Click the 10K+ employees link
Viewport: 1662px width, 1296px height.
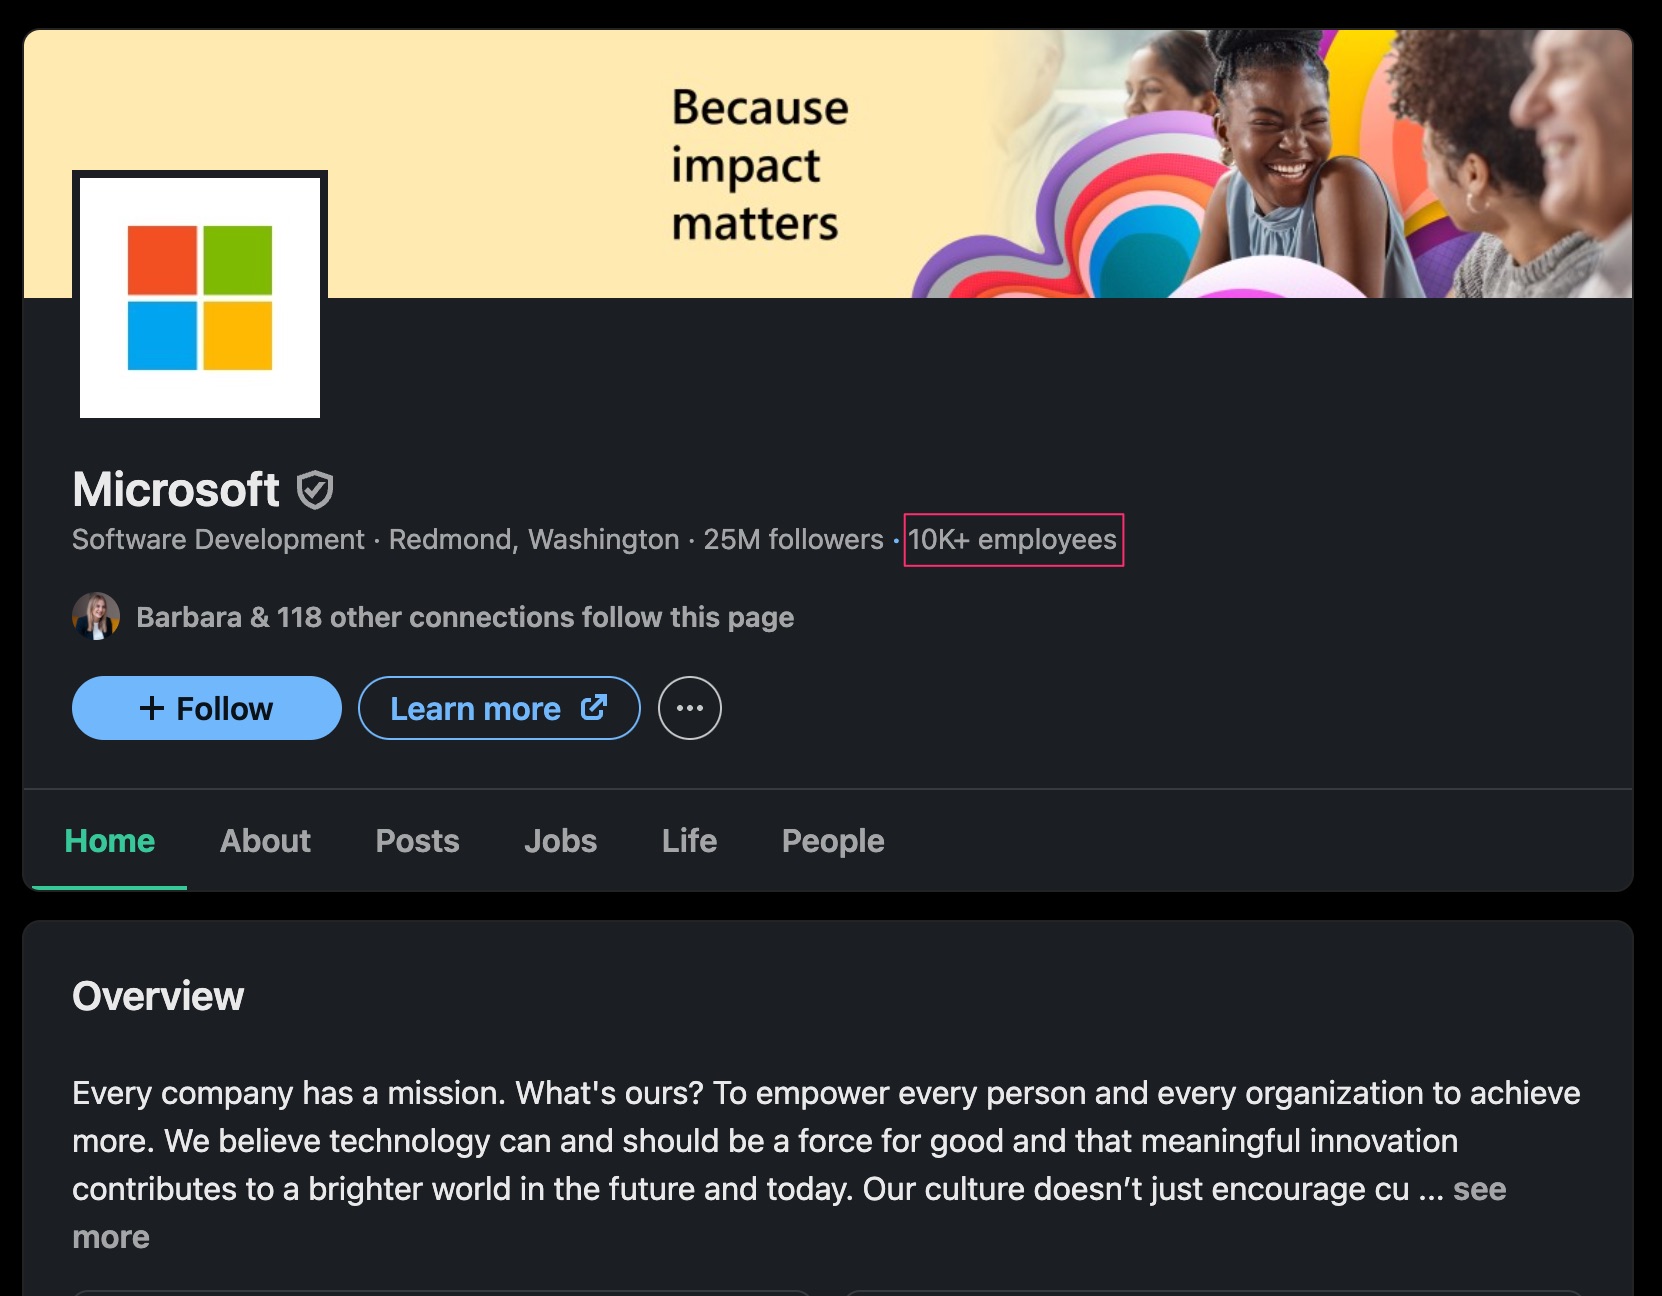tap(1012, 540)
